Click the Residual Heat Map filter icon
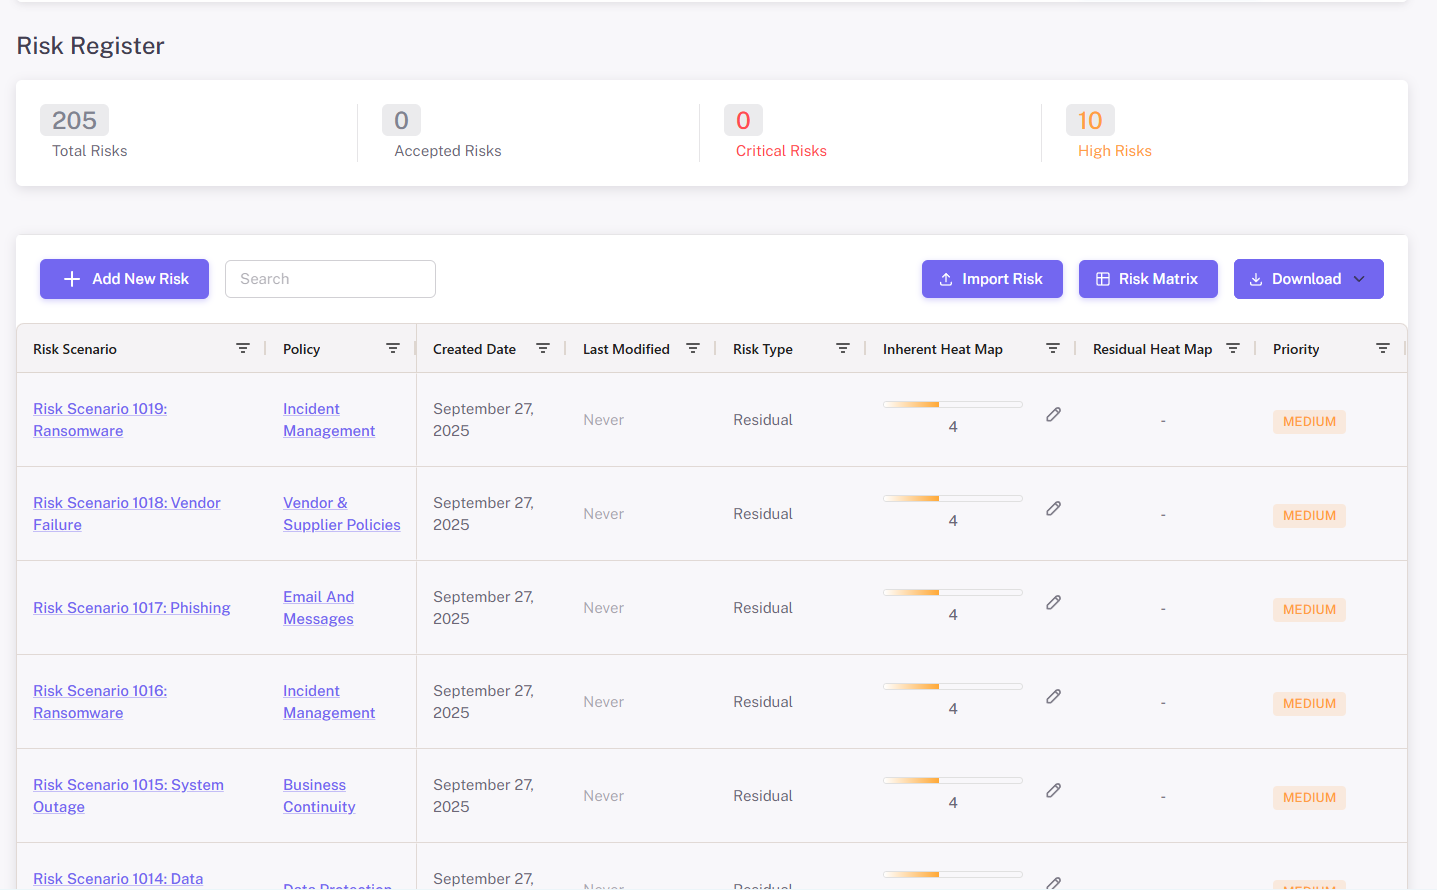The image size is (1437, 890). click(1233, 349)
